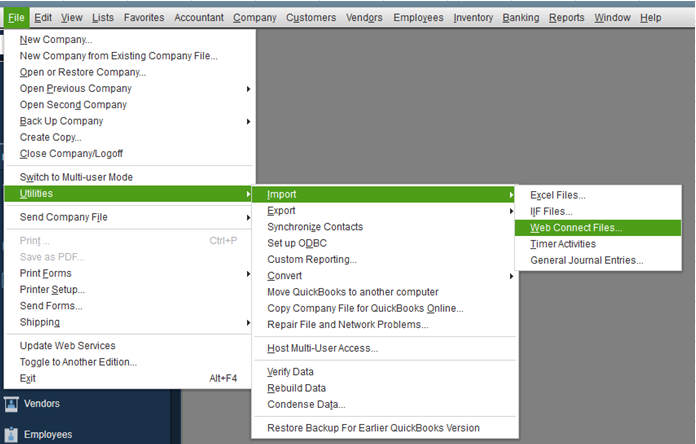Open Vendors in left sidebar
This screenshot has height=444, width=696.
[42, 404]
